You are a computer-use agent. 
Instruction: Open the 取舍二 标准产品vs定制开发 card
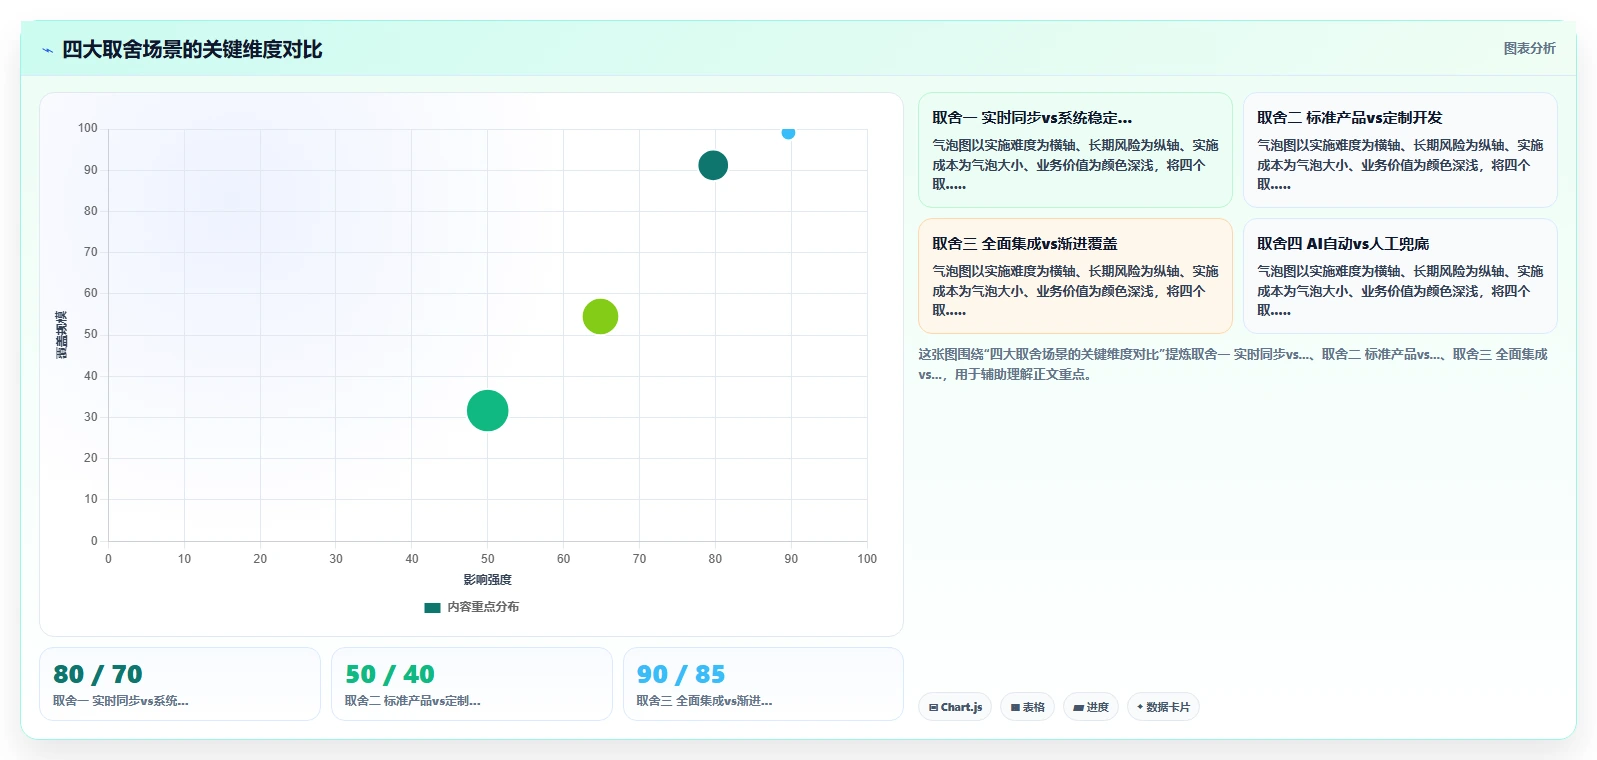[x=1400, y=150]
